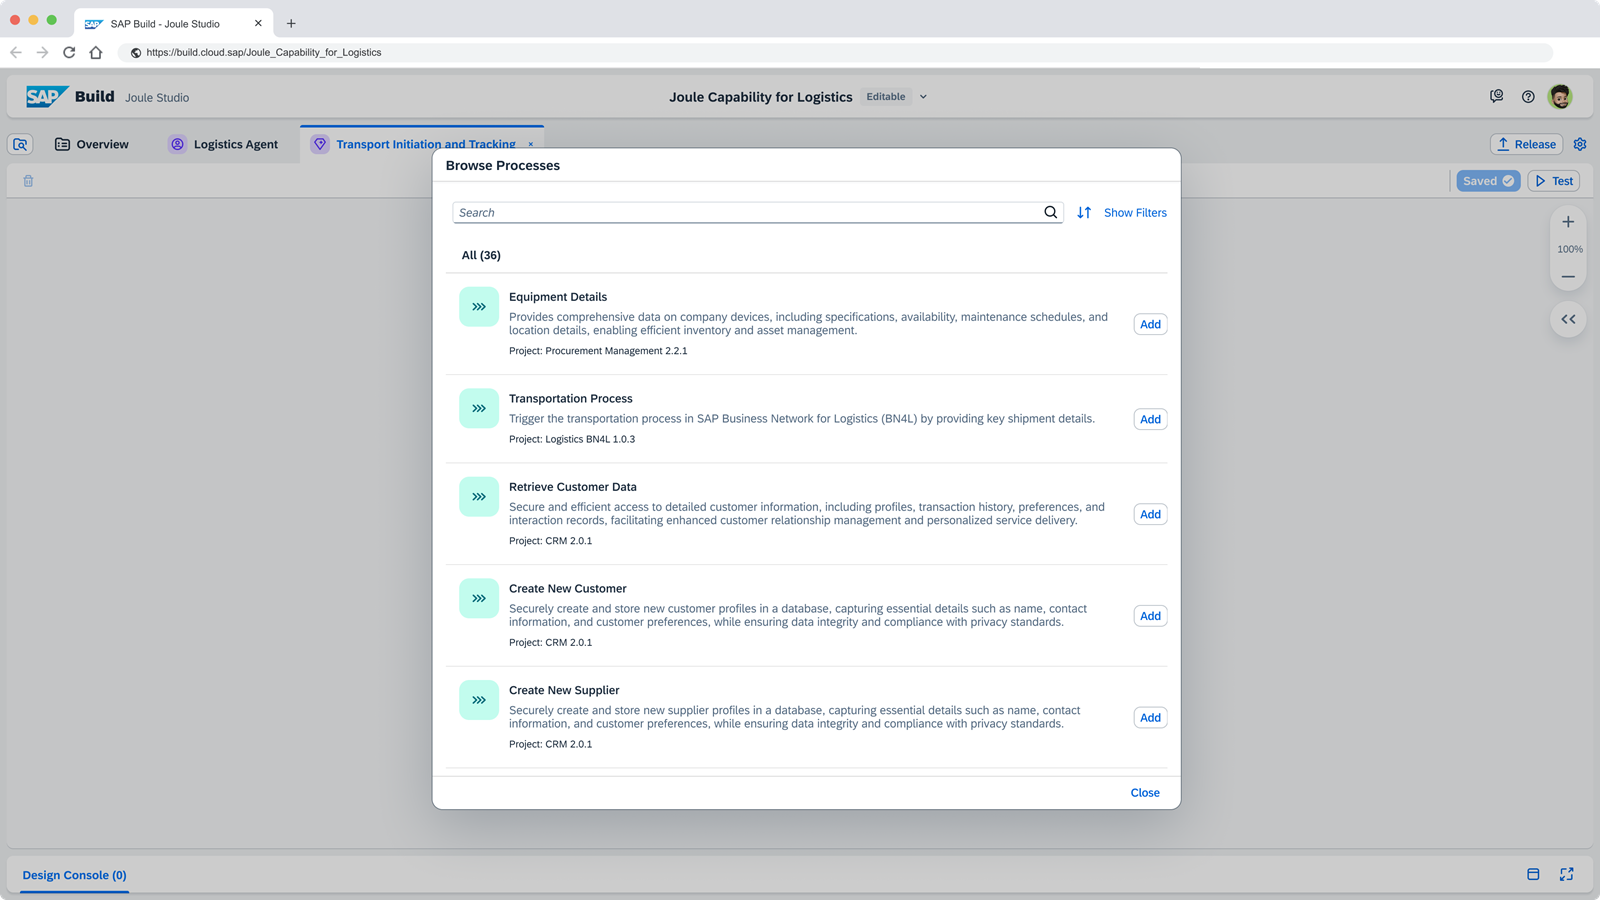The height and width of the screenshot is (900, 1600).
Task: Go to browser home page
Action: point(96,52)
